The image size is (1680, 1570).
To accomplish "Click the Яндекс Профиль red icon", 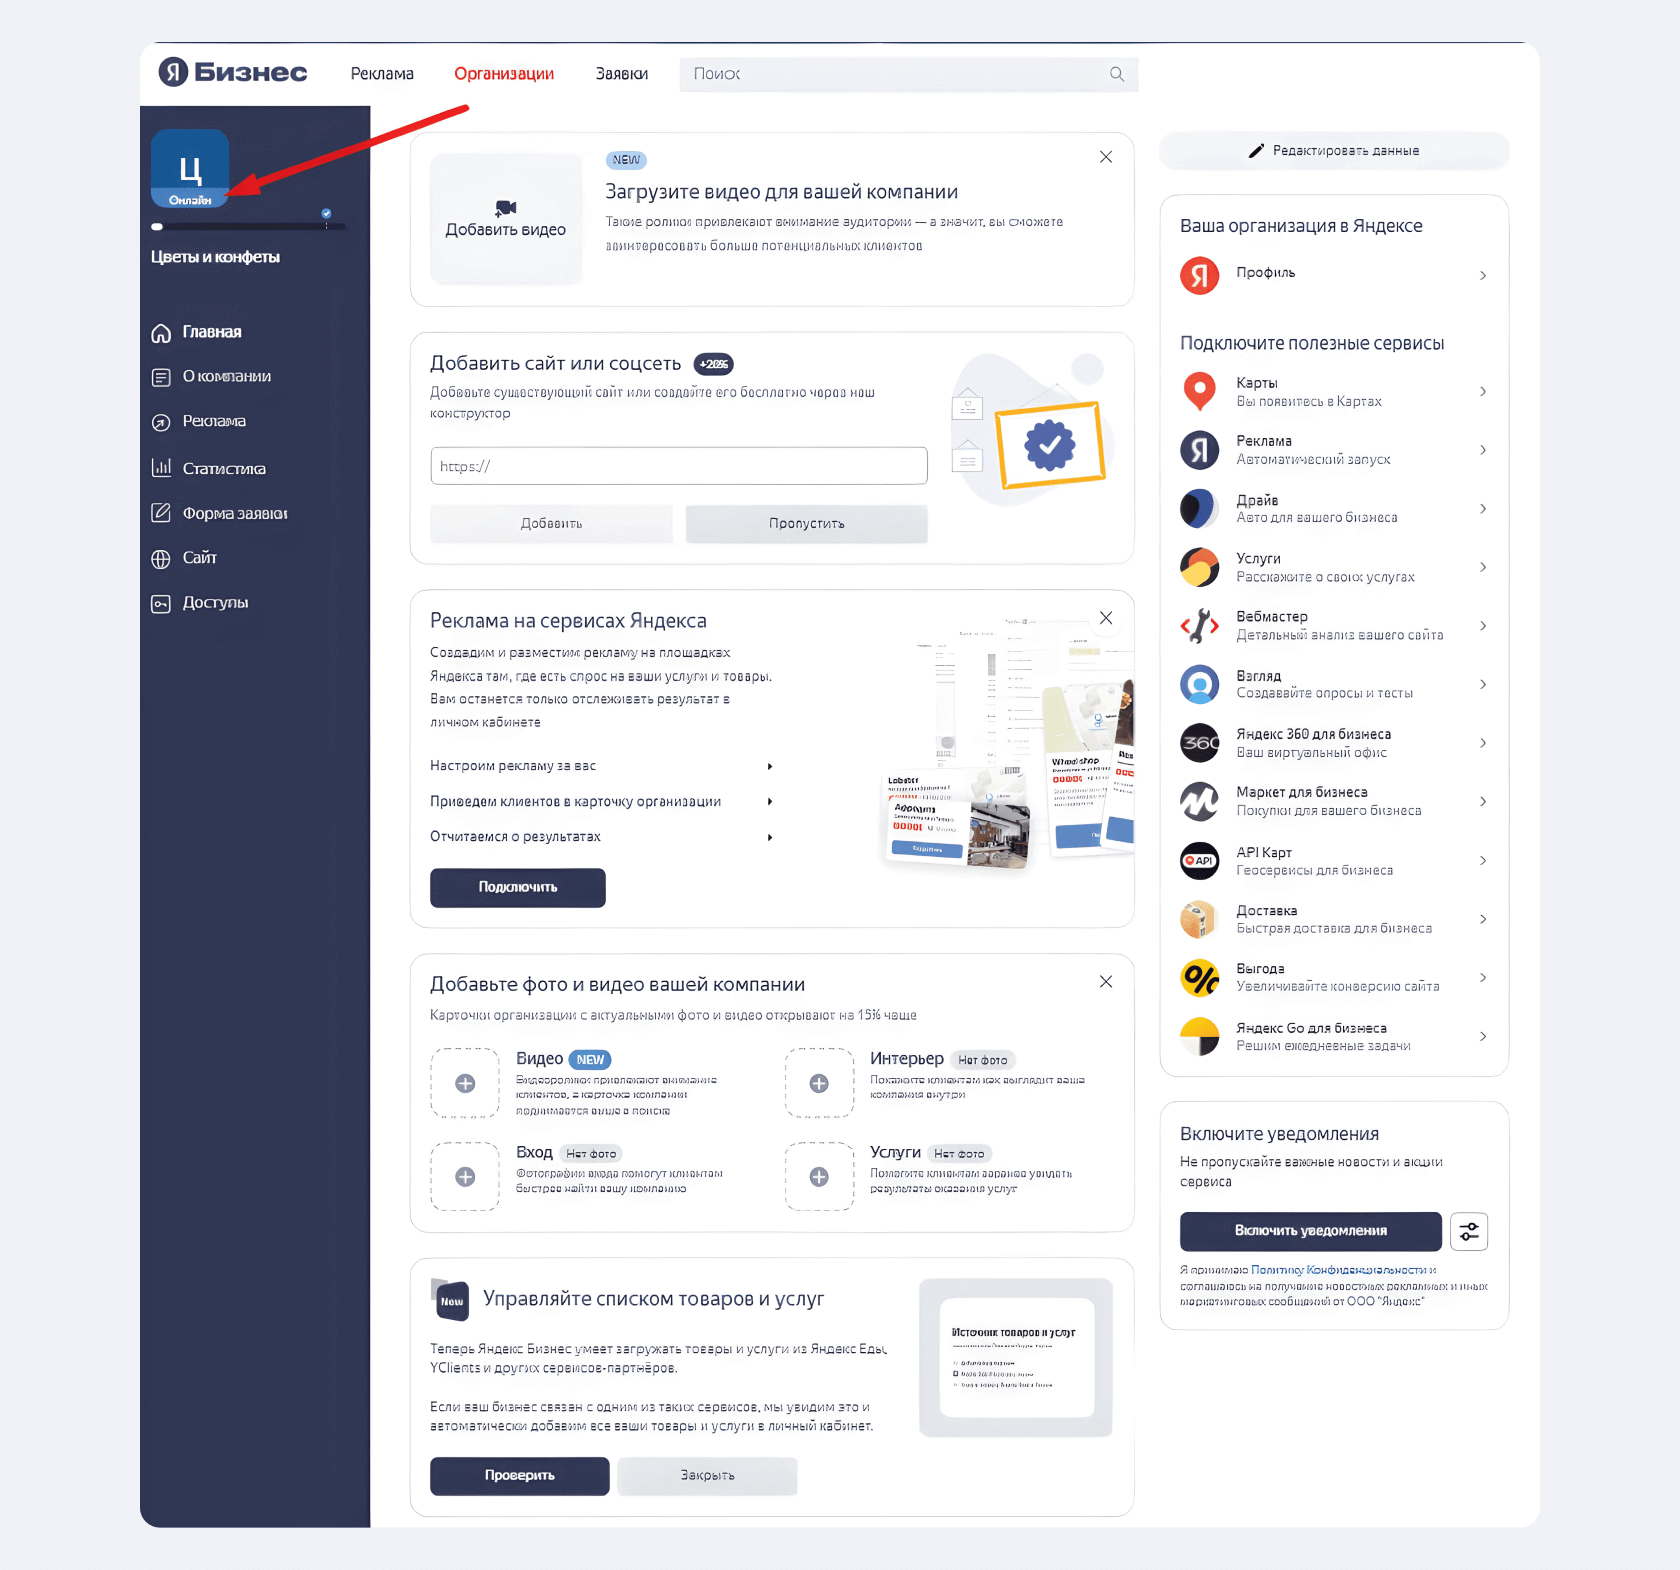I will pos(1200,275).
